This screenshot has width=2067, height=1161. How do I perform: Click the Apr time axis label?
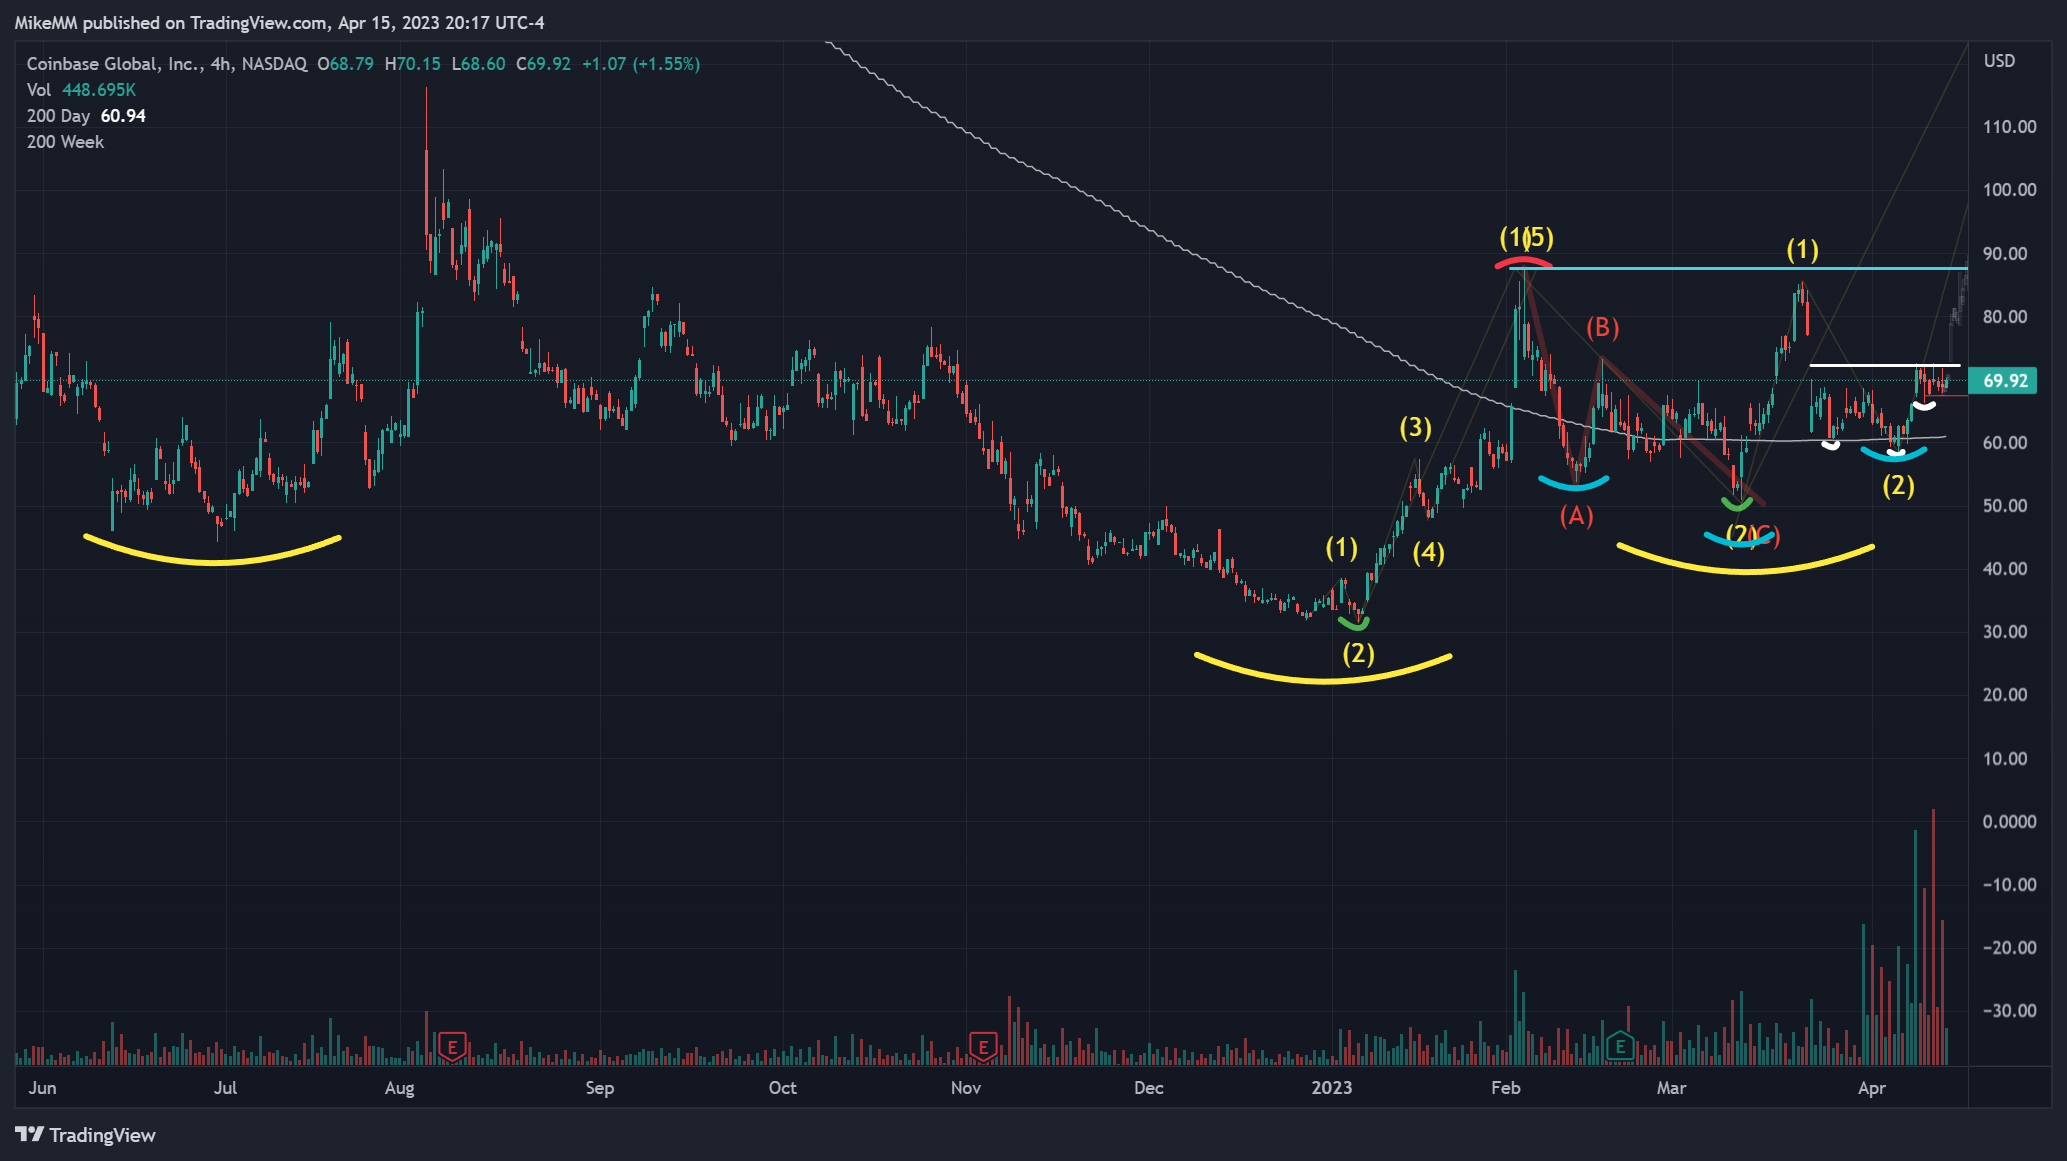tap(1871, 1088)
